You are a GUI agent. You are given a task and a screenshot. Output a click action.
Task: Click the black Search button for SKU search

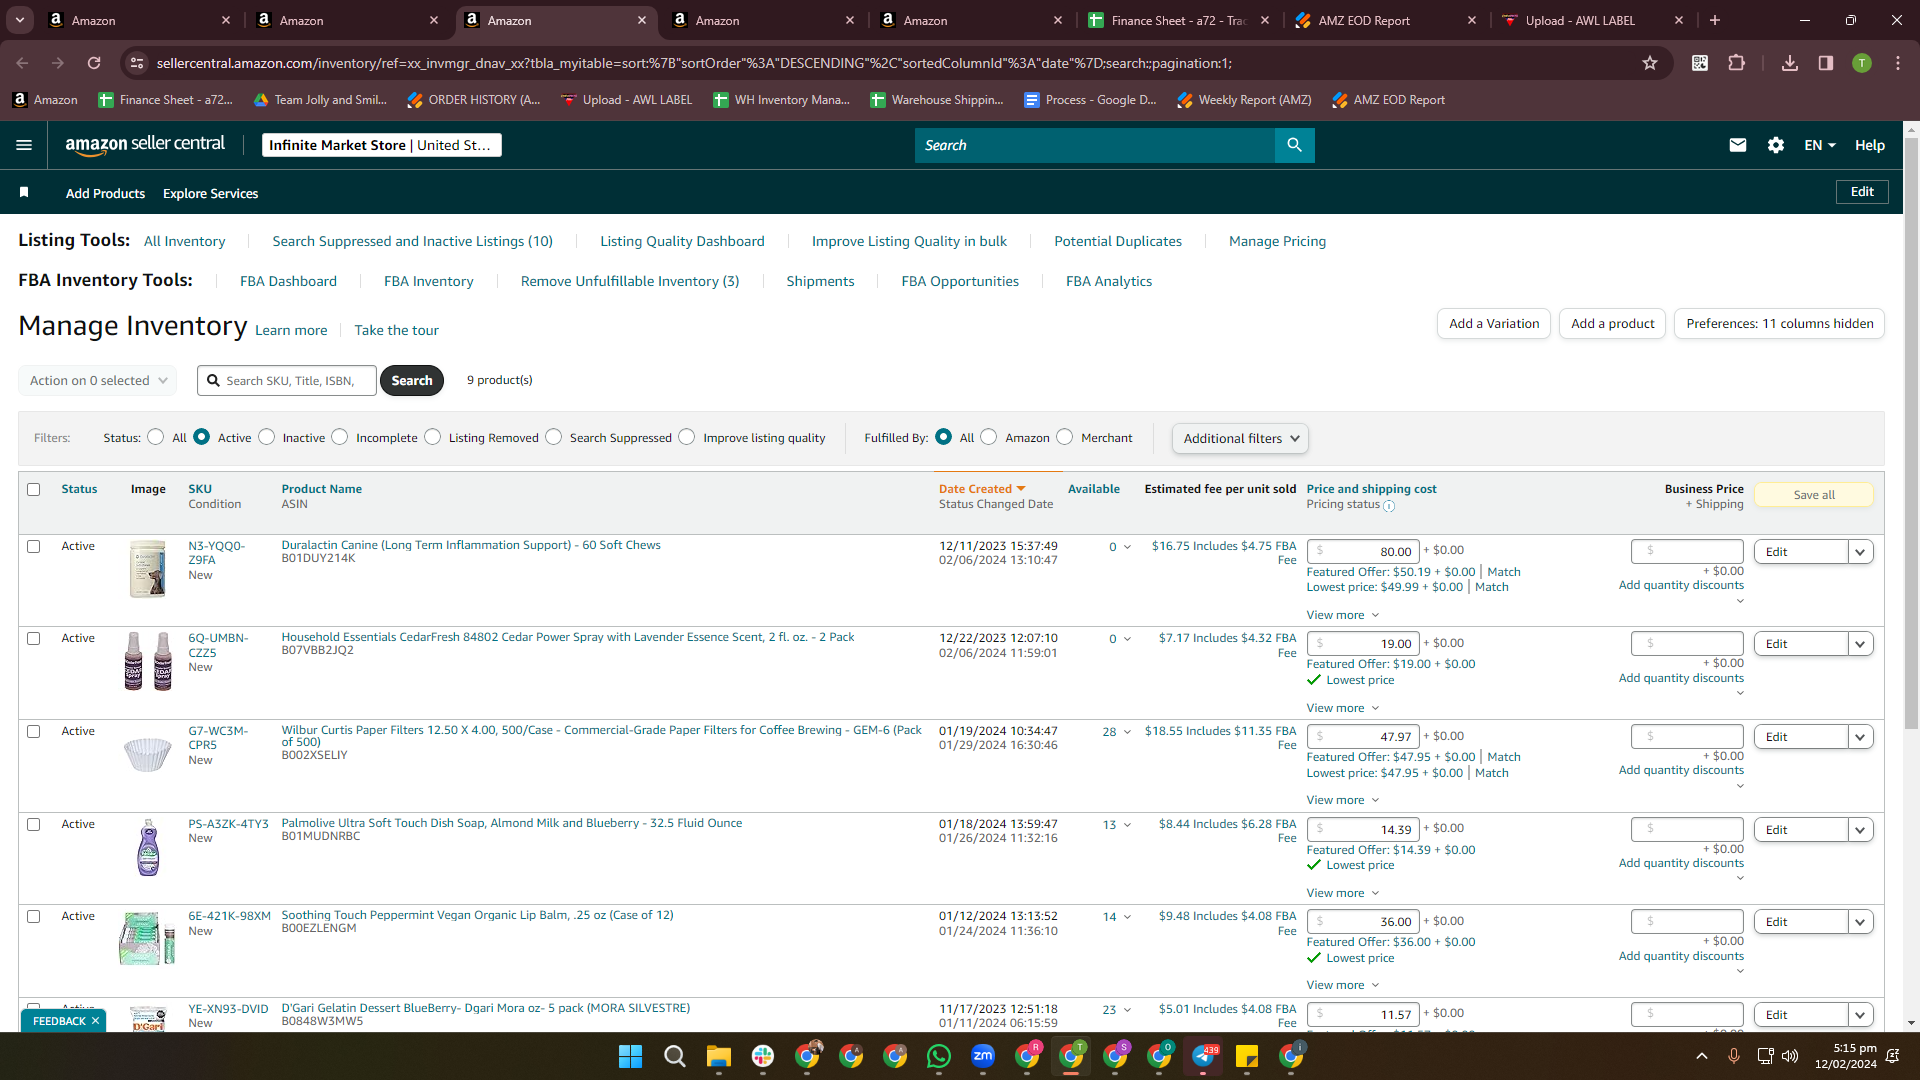[x=412, y=381]
